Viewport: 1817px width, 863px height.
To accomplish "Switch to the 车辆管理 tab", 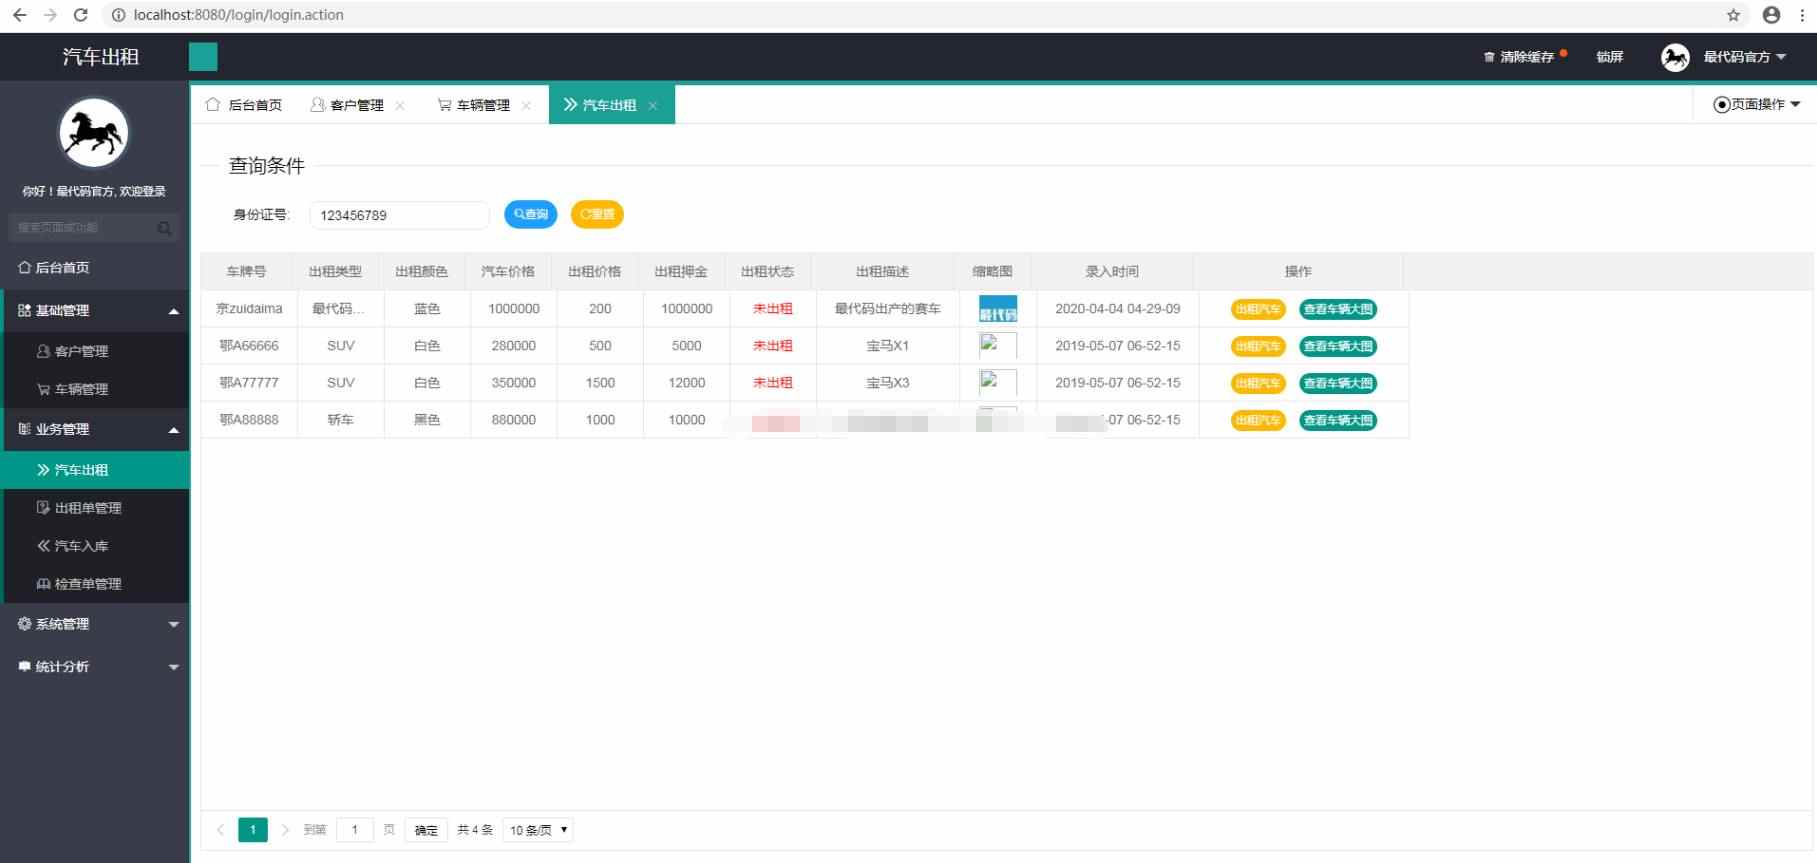I will [x=474, y=105].
